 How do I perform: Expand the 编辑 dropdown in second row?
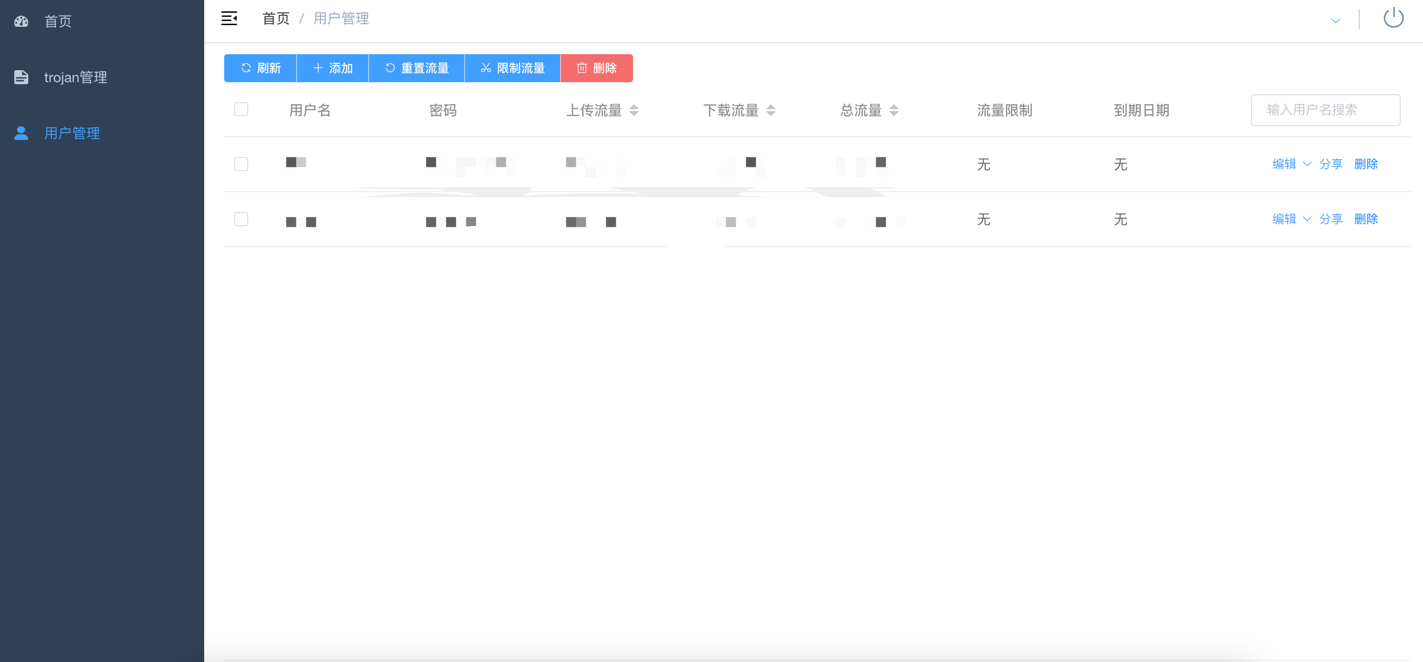click(x=1306, y=219)
